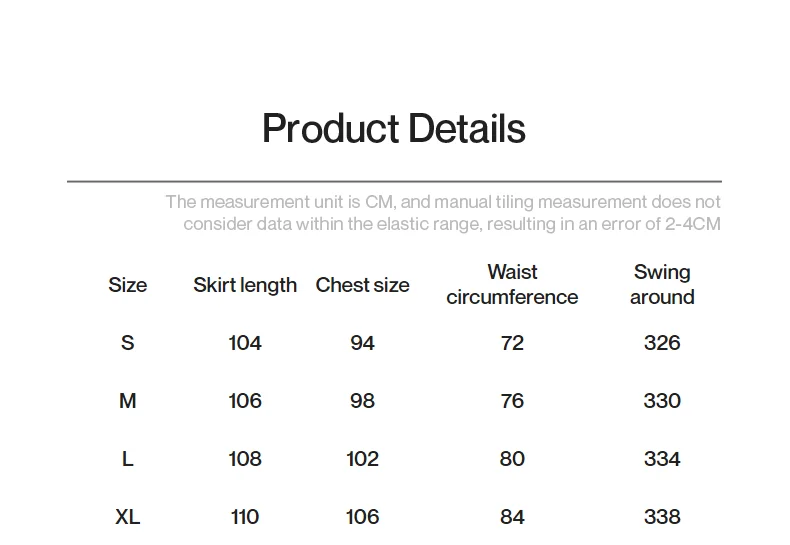Click the Product Details heading

click(393, 129)
